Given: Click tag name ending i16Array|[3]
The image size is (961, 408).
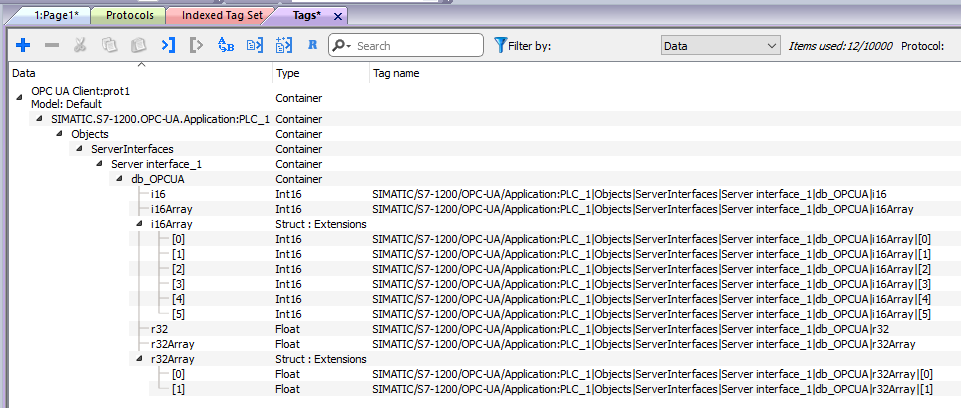Looking at the screenshot, I should pos(651,284).
